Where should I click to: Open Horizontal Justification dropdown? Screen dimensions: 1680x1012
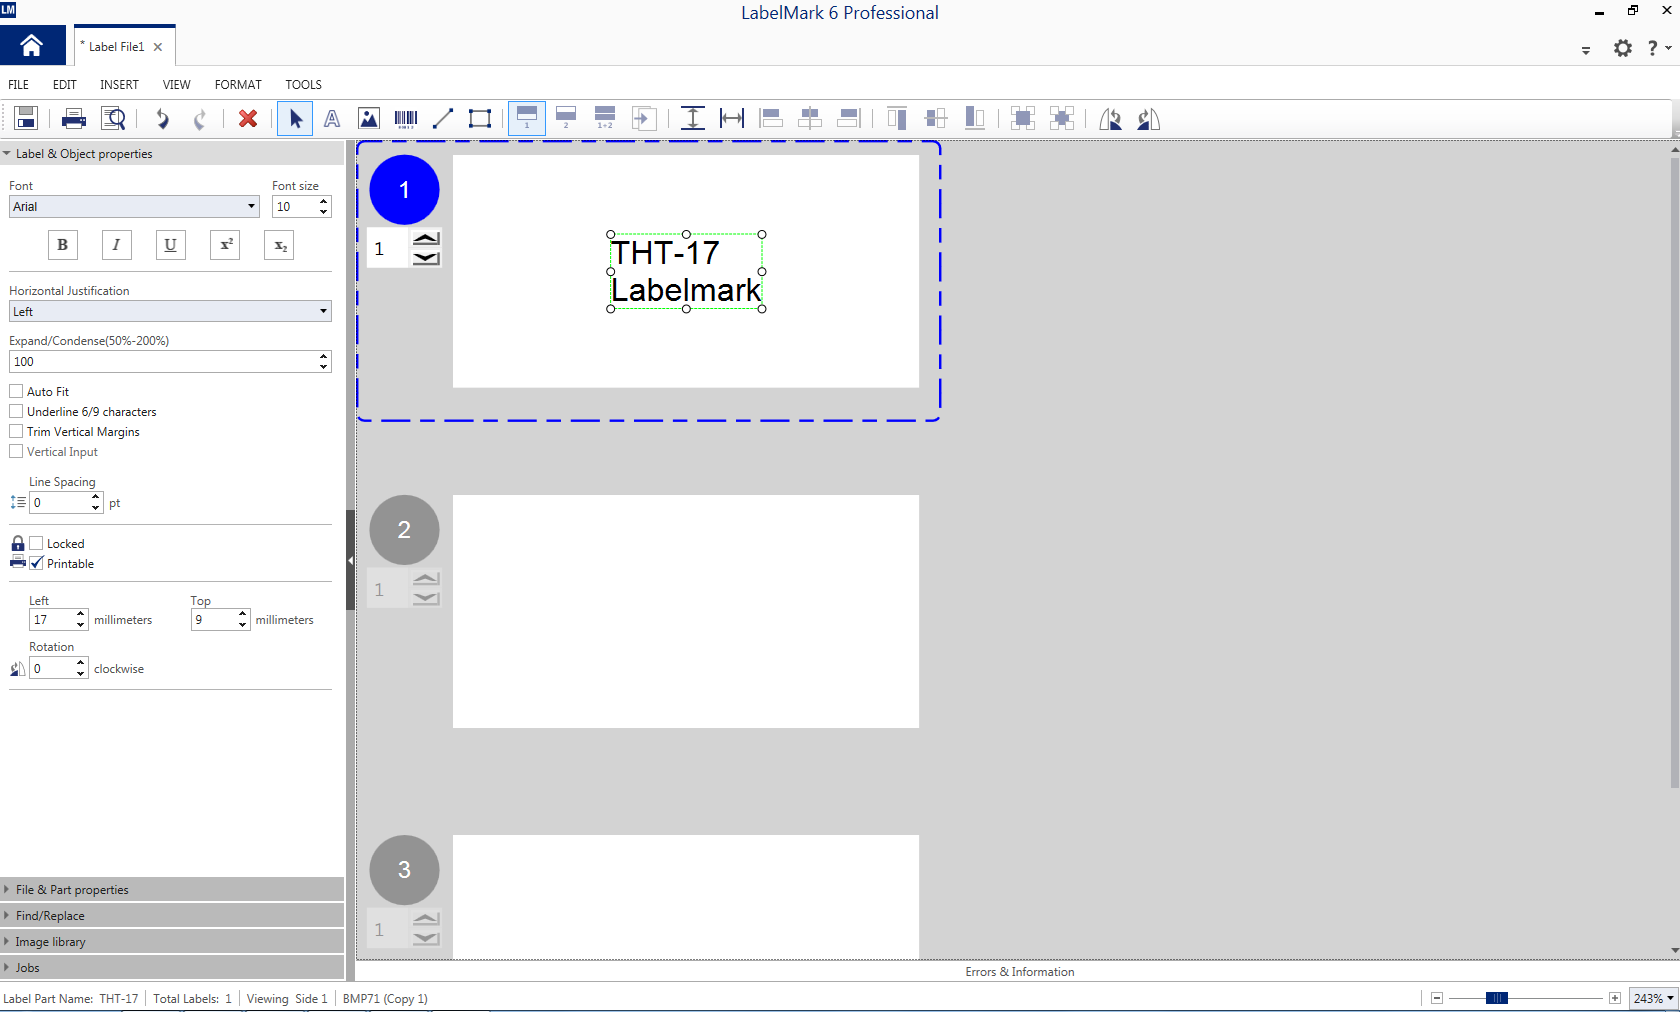point(170,311)
